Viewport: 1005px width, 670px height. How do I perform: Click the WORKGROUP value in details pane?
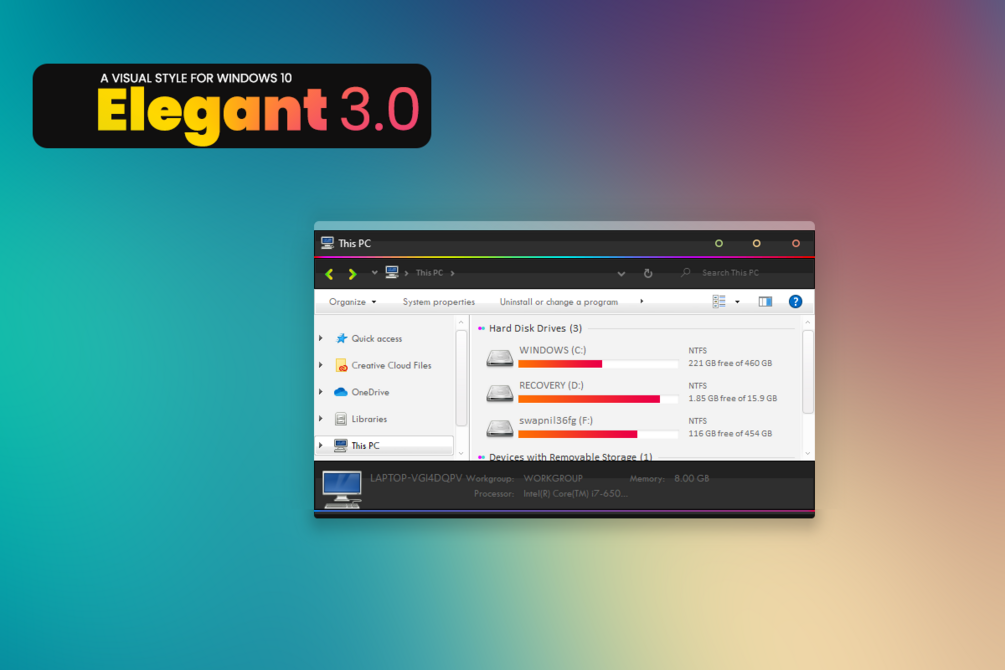tap(553, 478)
